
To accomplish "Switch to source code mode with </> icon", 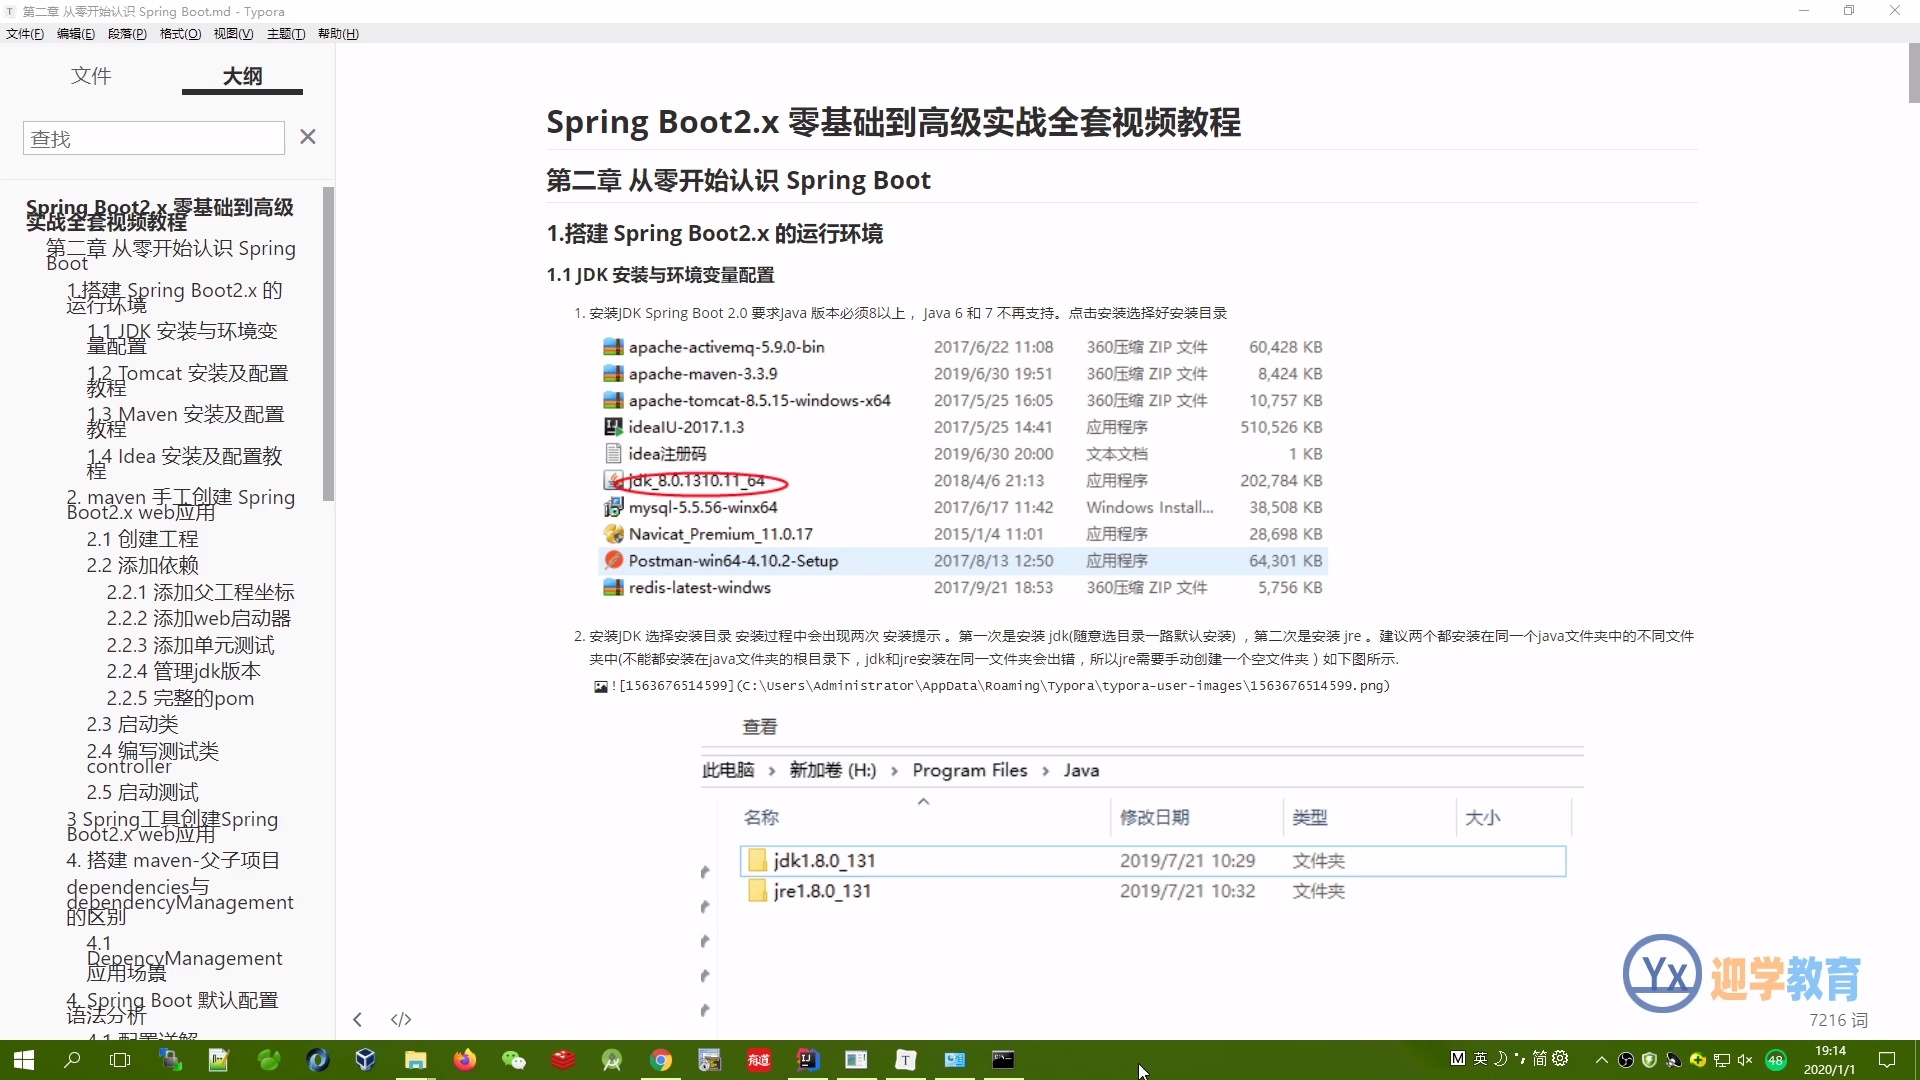I will click(x=401, y=1019).
